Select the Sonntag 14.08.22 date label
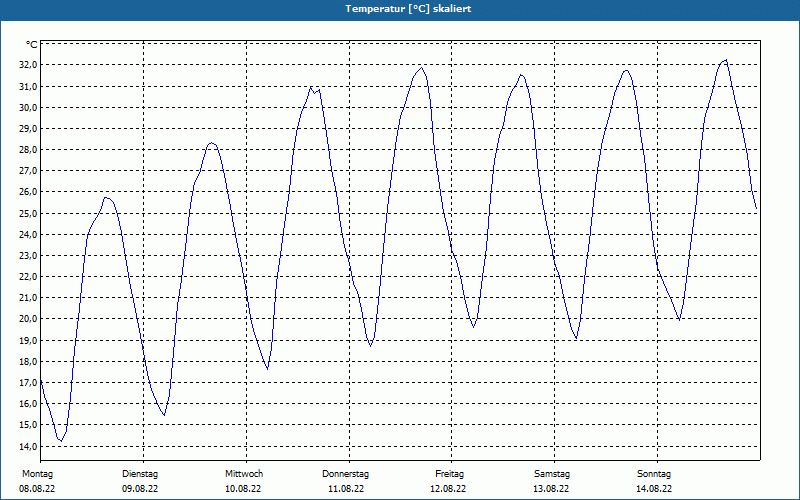Screen dimensions: 800x500 tap(654, 481)
